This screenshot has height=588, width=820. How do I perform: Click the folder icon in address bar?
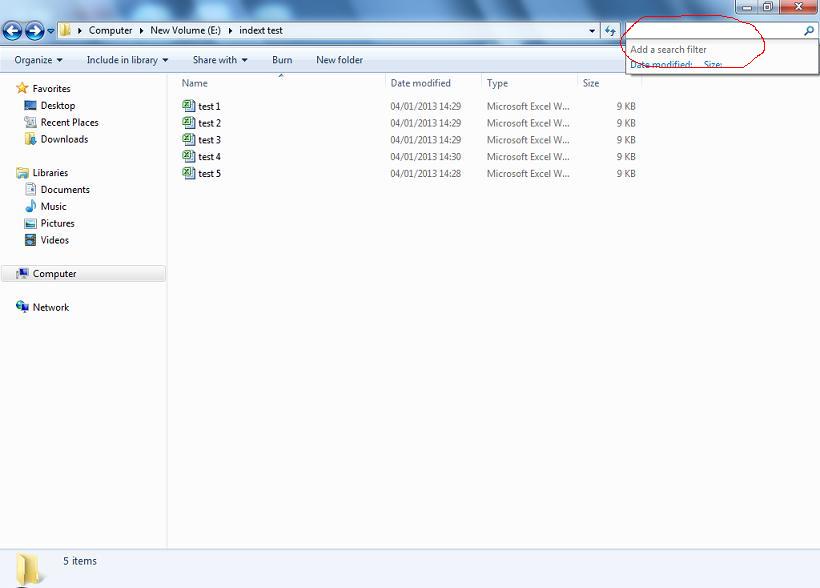65,30
